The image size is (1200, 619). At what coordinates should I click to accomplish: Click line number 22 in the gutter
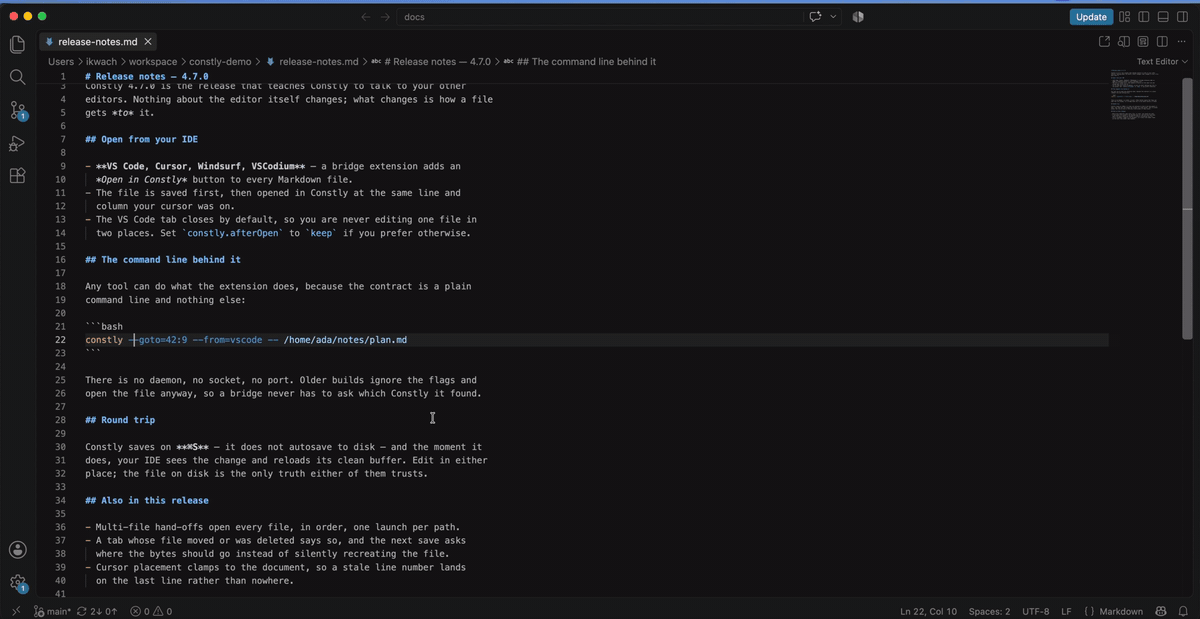(x=60, y=340)
